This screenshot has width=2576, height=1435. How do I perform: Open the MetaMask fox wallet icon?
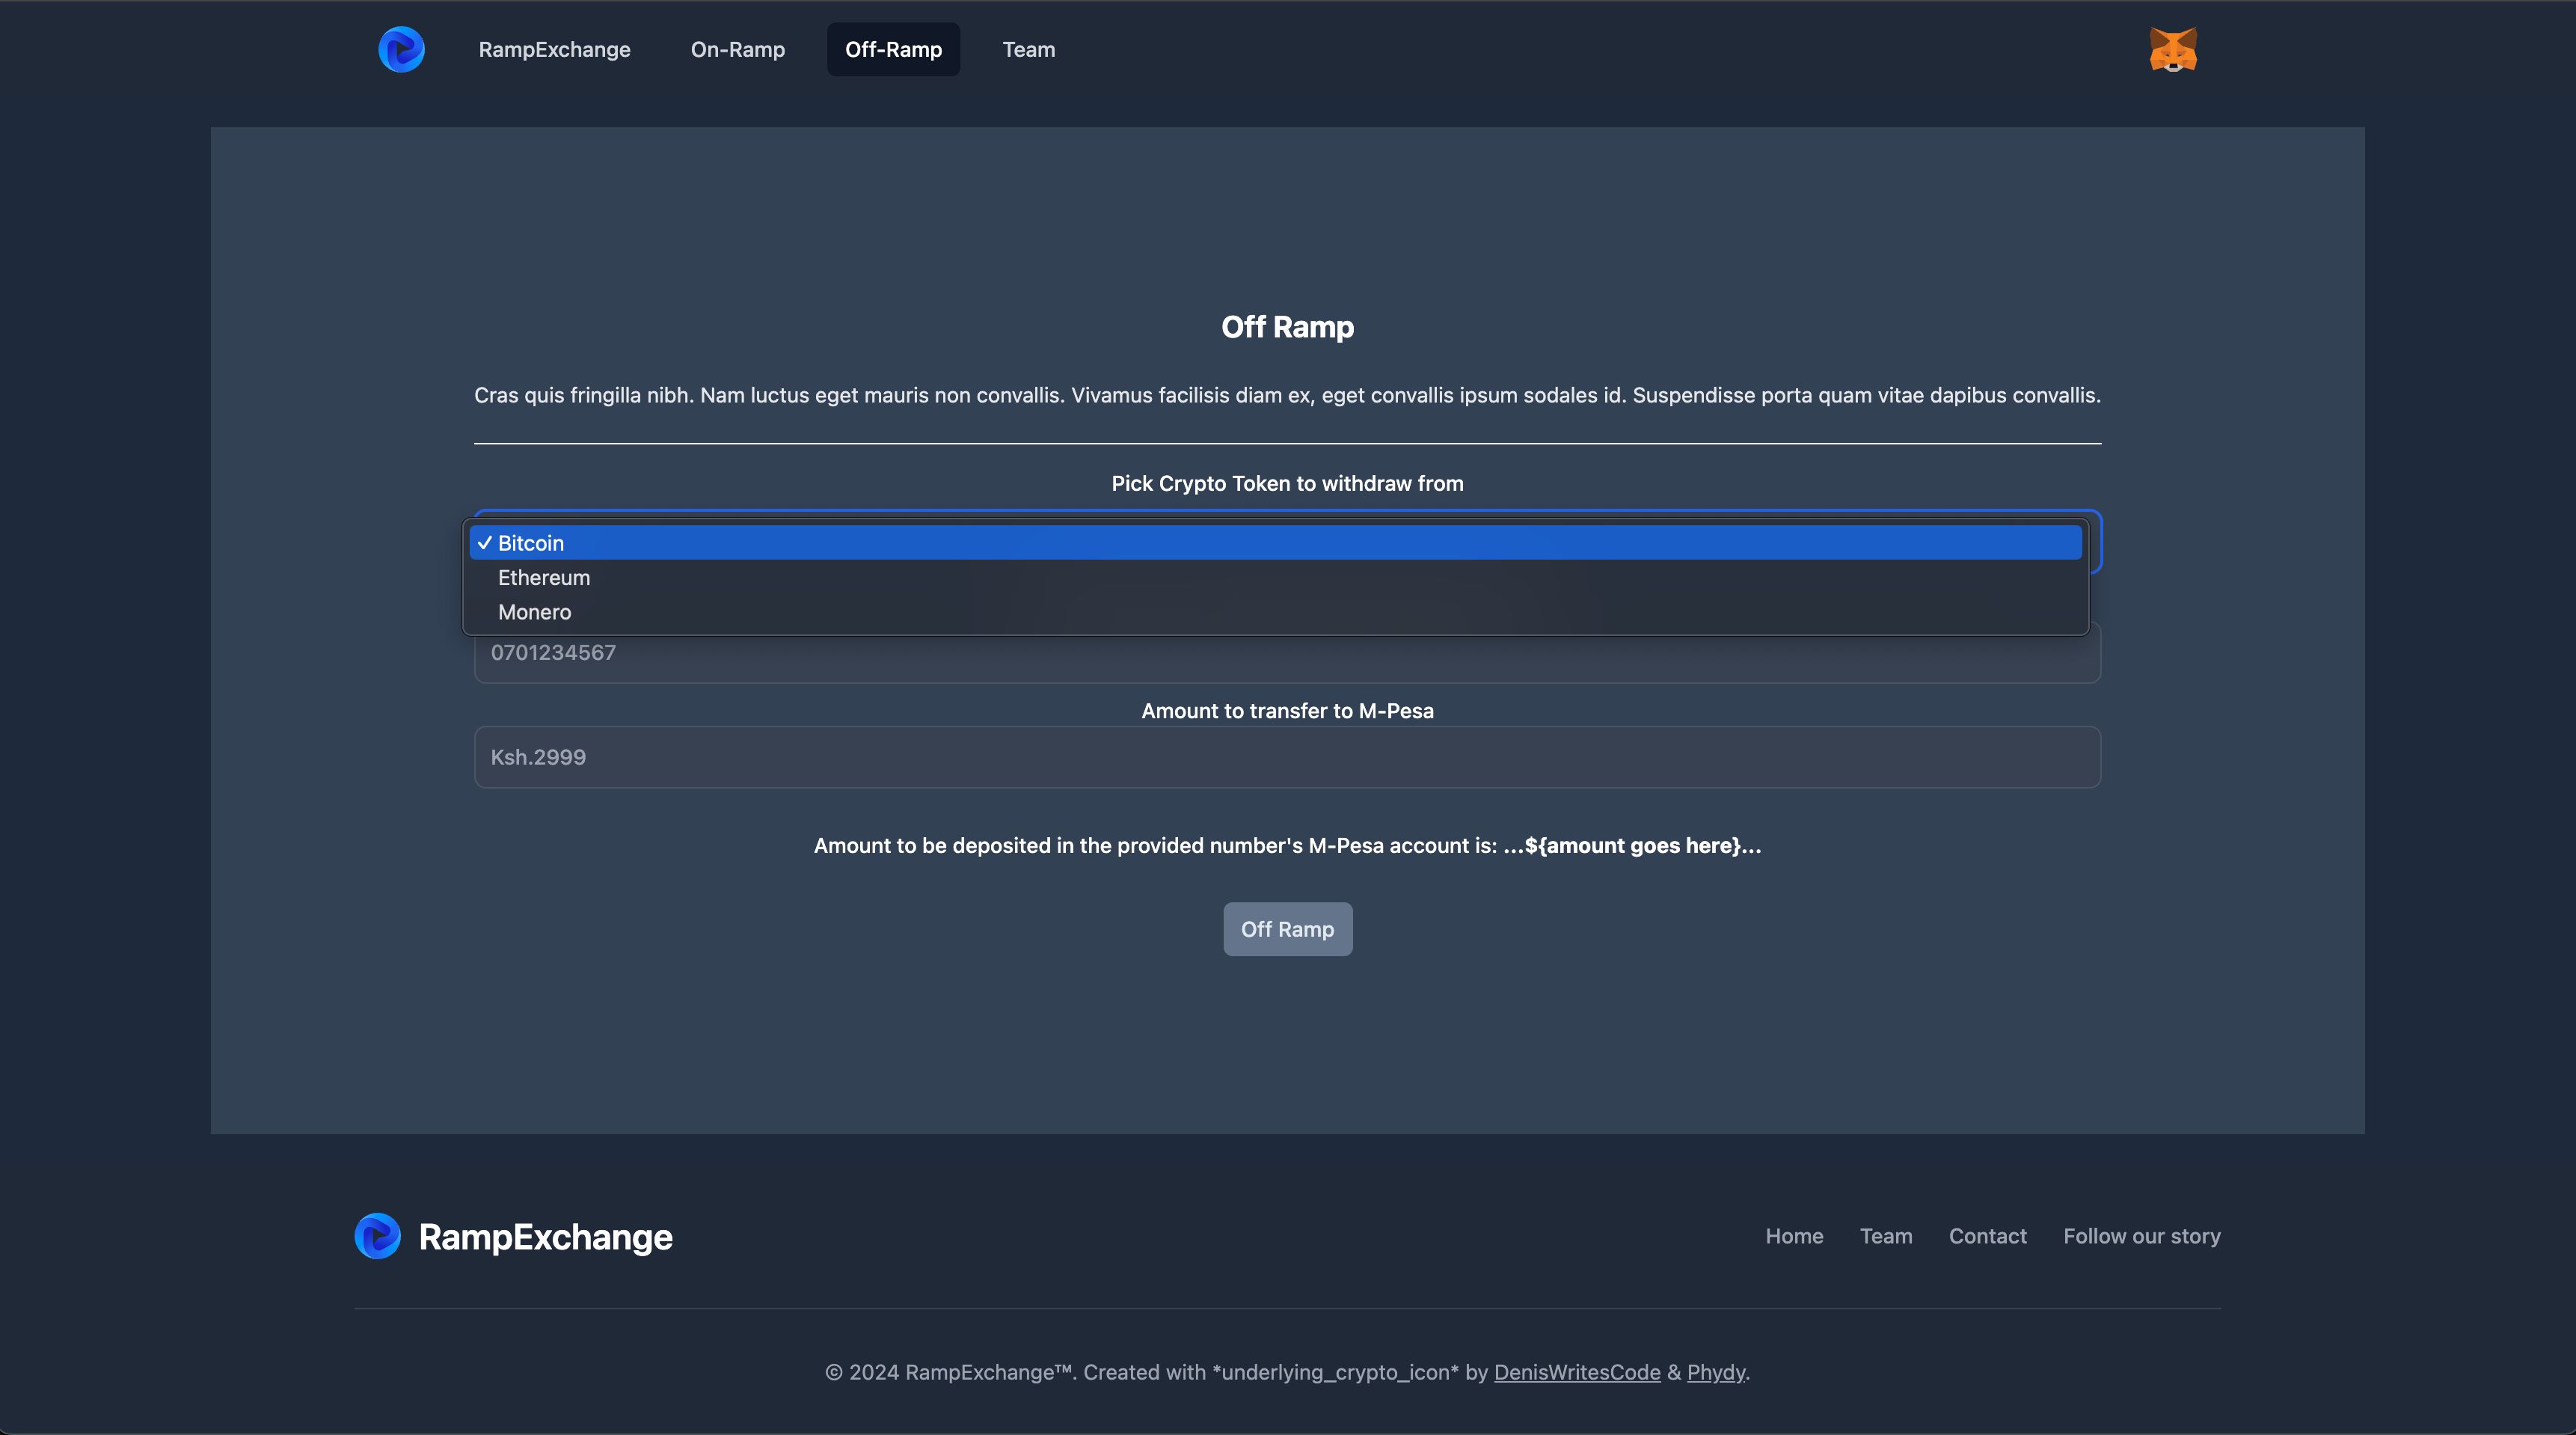pos(2172,50)
